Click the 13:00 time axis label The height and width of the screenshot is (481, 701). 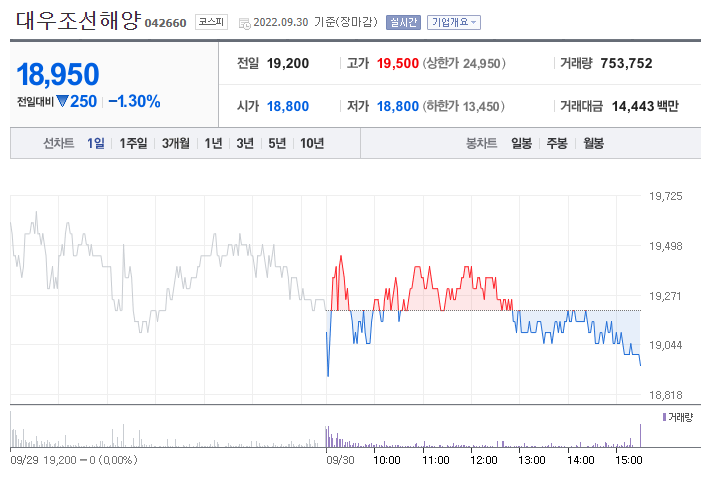(x=532, y=460)
